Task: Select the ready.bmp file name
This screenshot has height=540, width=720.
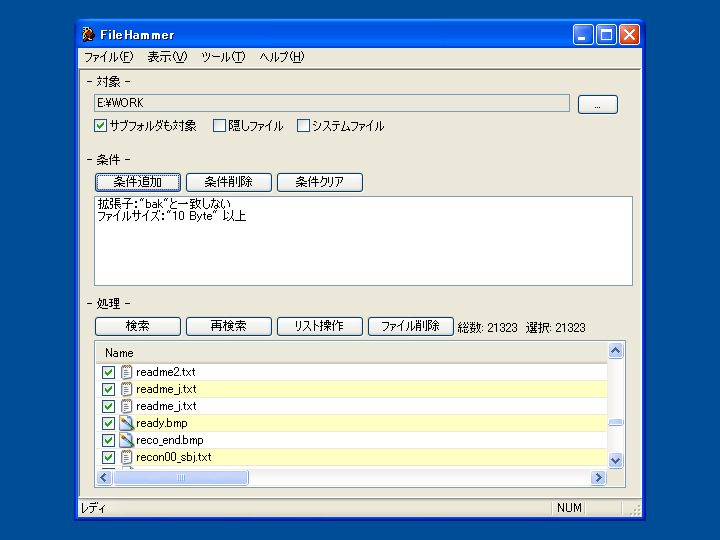Action: (x=162, y=423)
